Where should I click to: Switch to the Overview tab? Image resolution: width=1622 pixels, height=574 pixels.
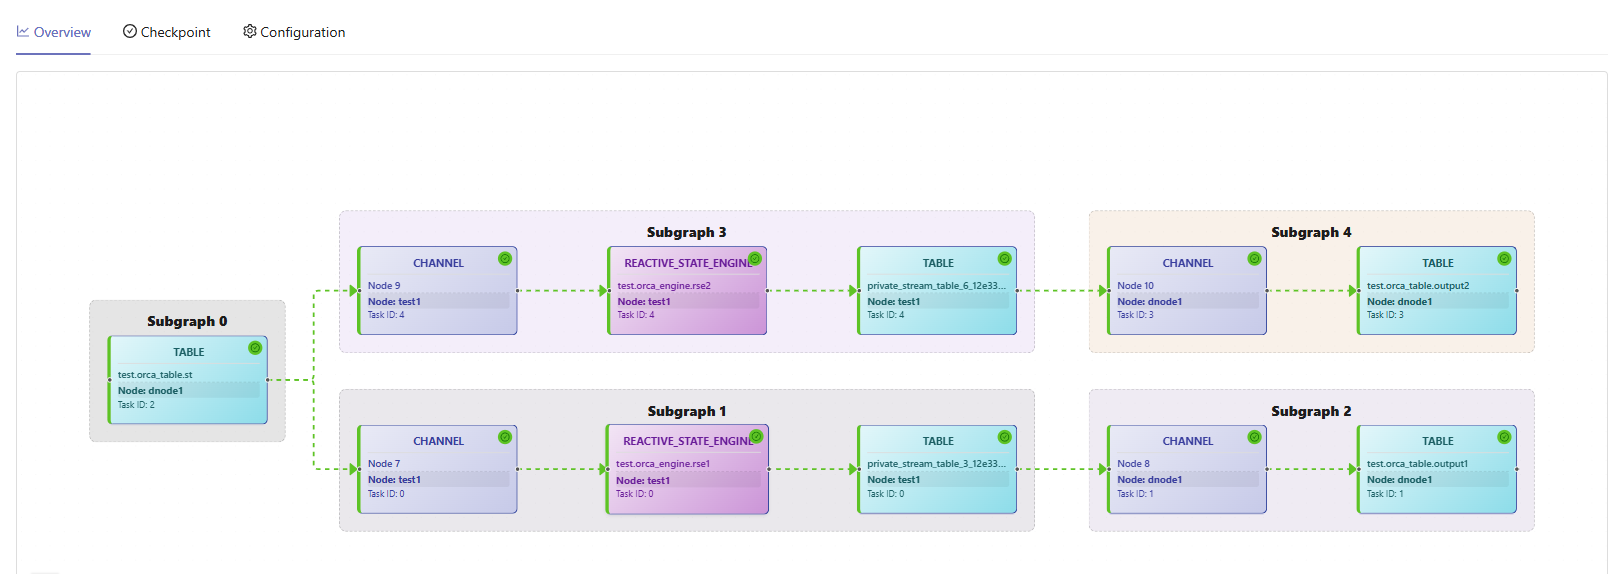coord(54,32)
